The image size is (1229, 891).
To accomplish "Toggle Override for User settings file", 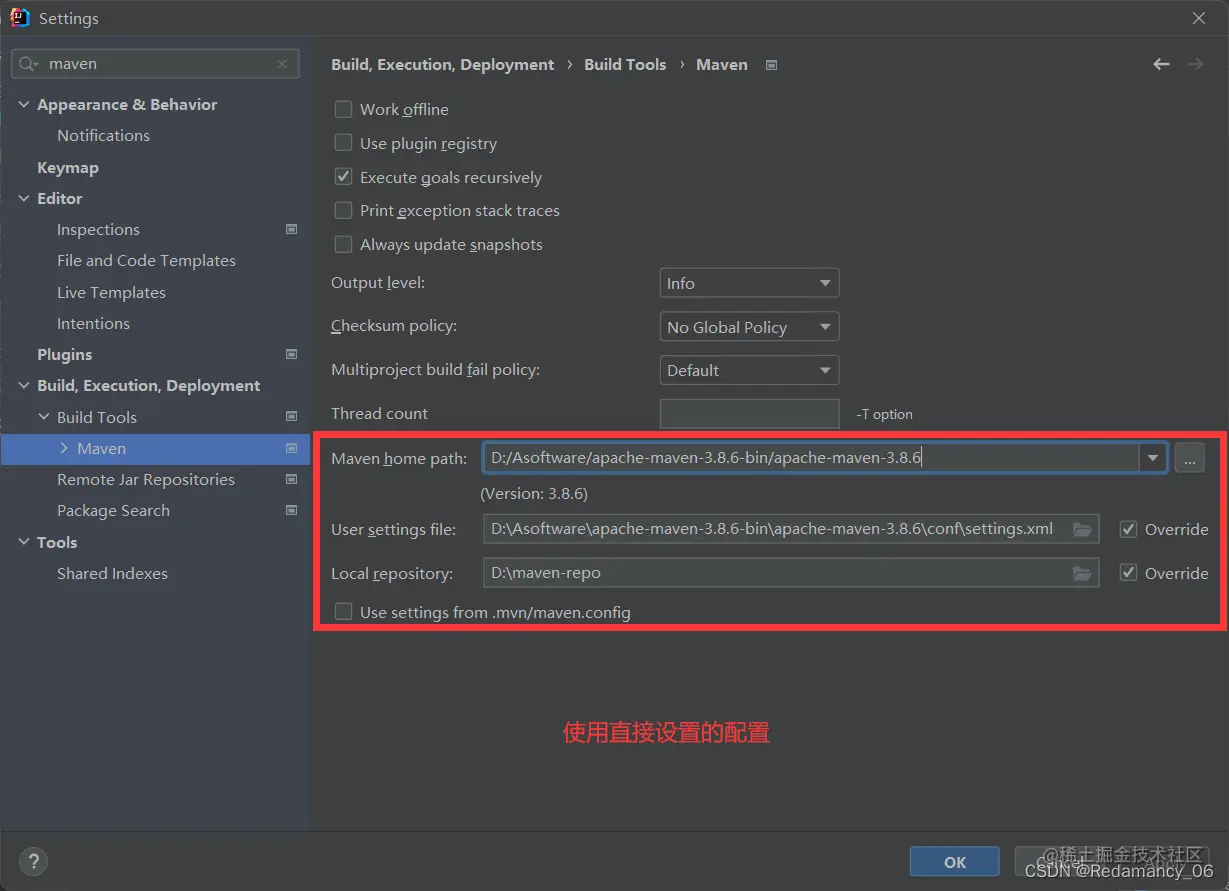I will pyautogui.click(x=1128, y=529).
